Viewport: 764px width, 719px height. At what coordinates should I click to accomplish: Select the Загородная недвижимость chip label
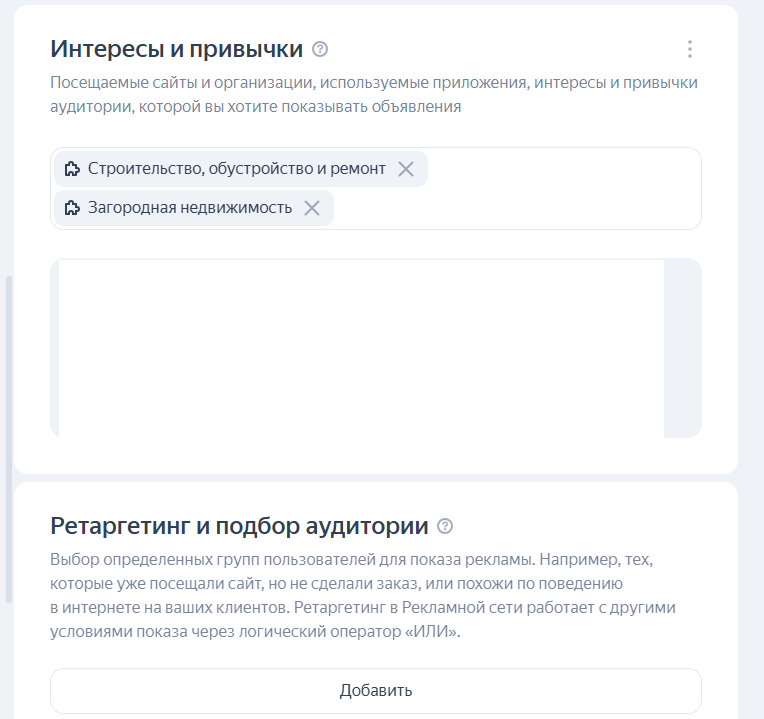click(190, 208)
